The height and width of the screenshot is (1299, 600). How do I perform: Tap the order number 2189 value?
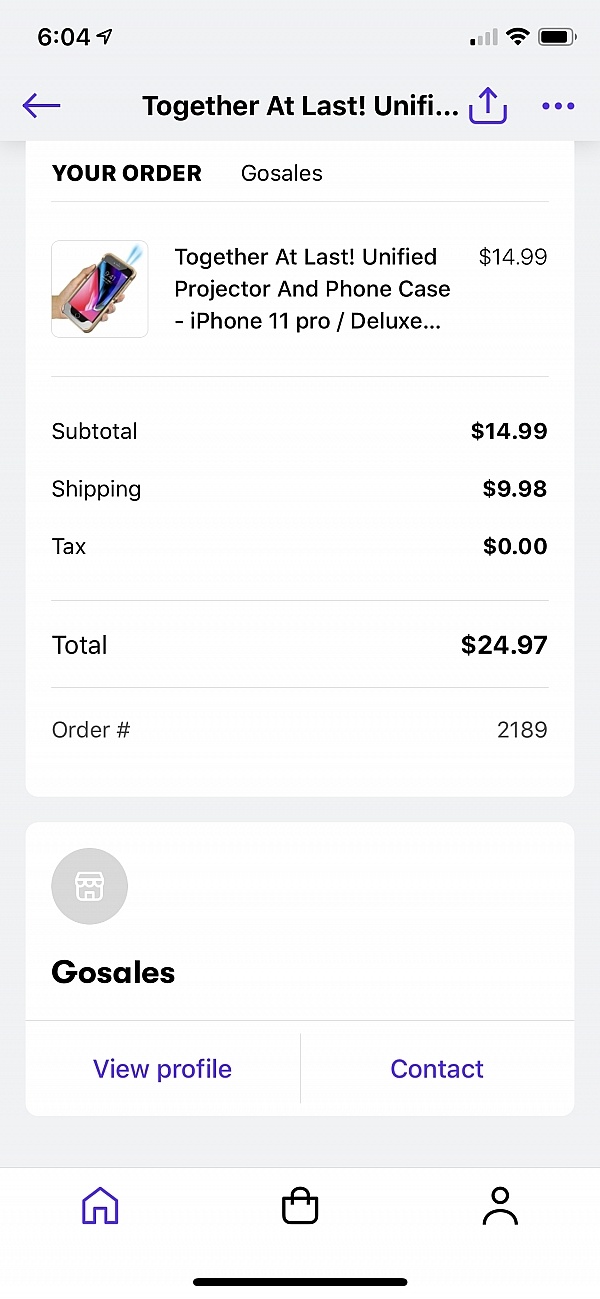522,730
